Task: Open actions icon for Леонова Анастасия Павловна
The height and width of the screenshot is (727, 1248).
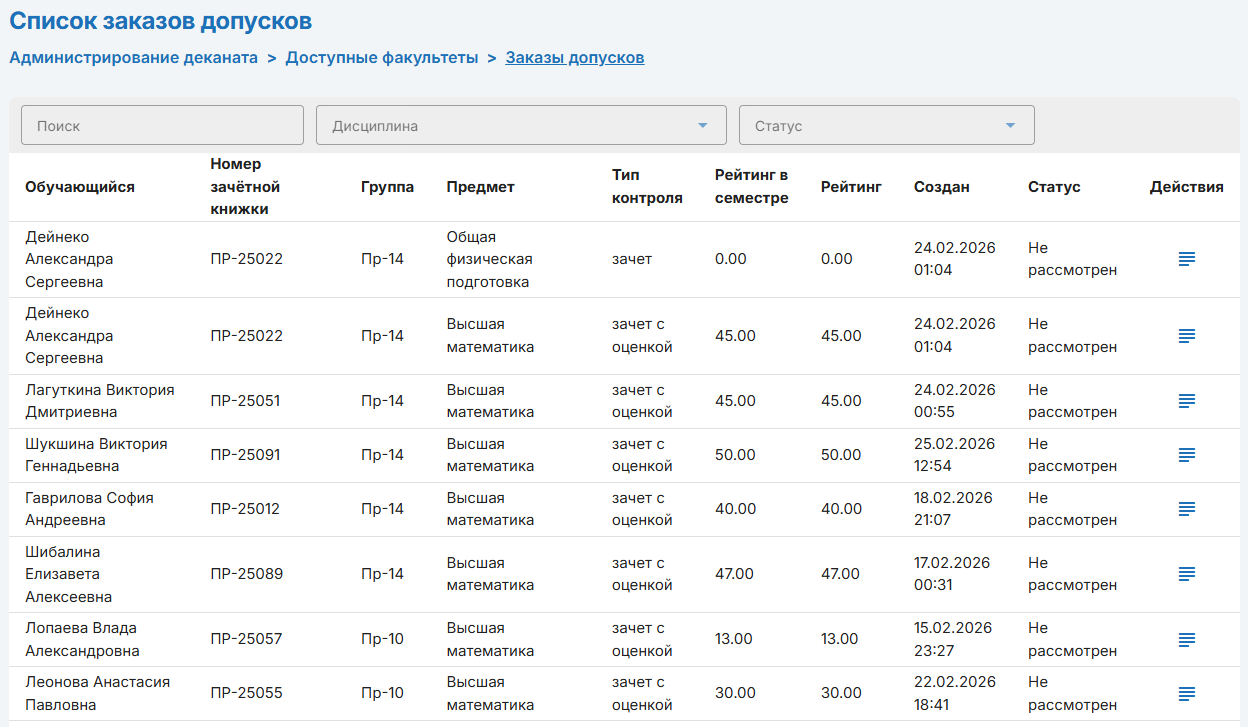Action: [1186, 693]
